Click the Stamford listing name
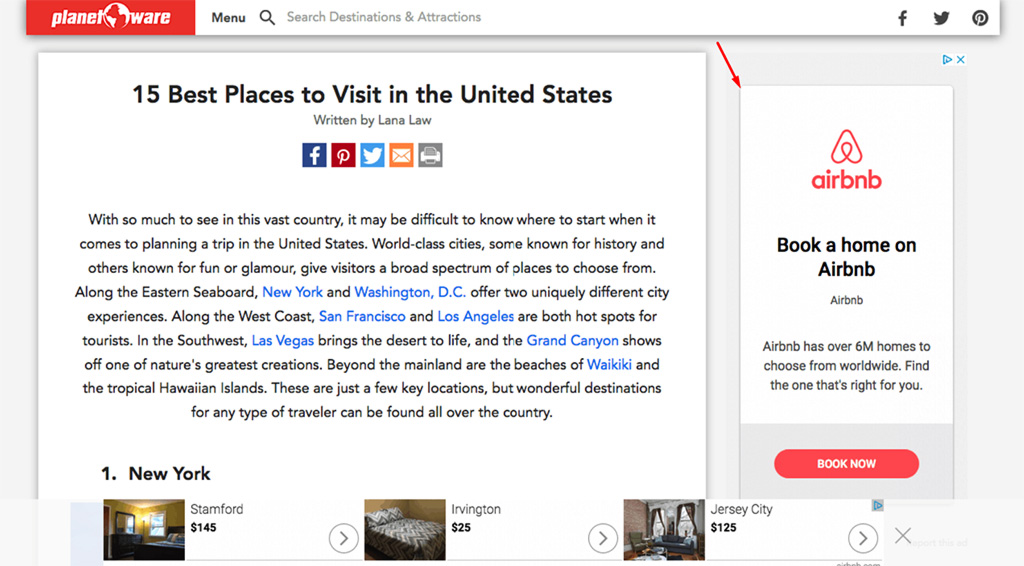This screenshot has width=1024, height=566. 217,509
